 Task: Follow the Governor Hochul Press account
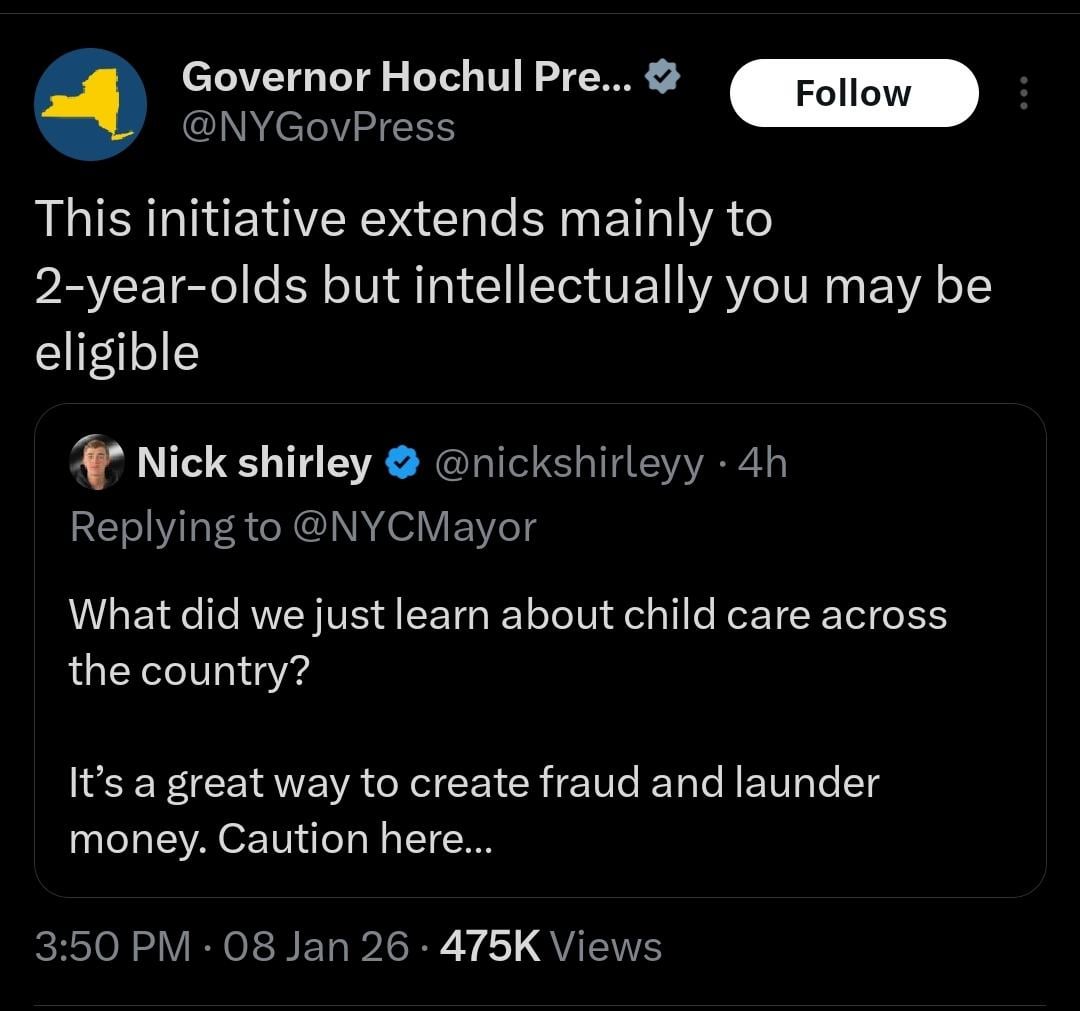pyautogui.click(x=853, y=93)
